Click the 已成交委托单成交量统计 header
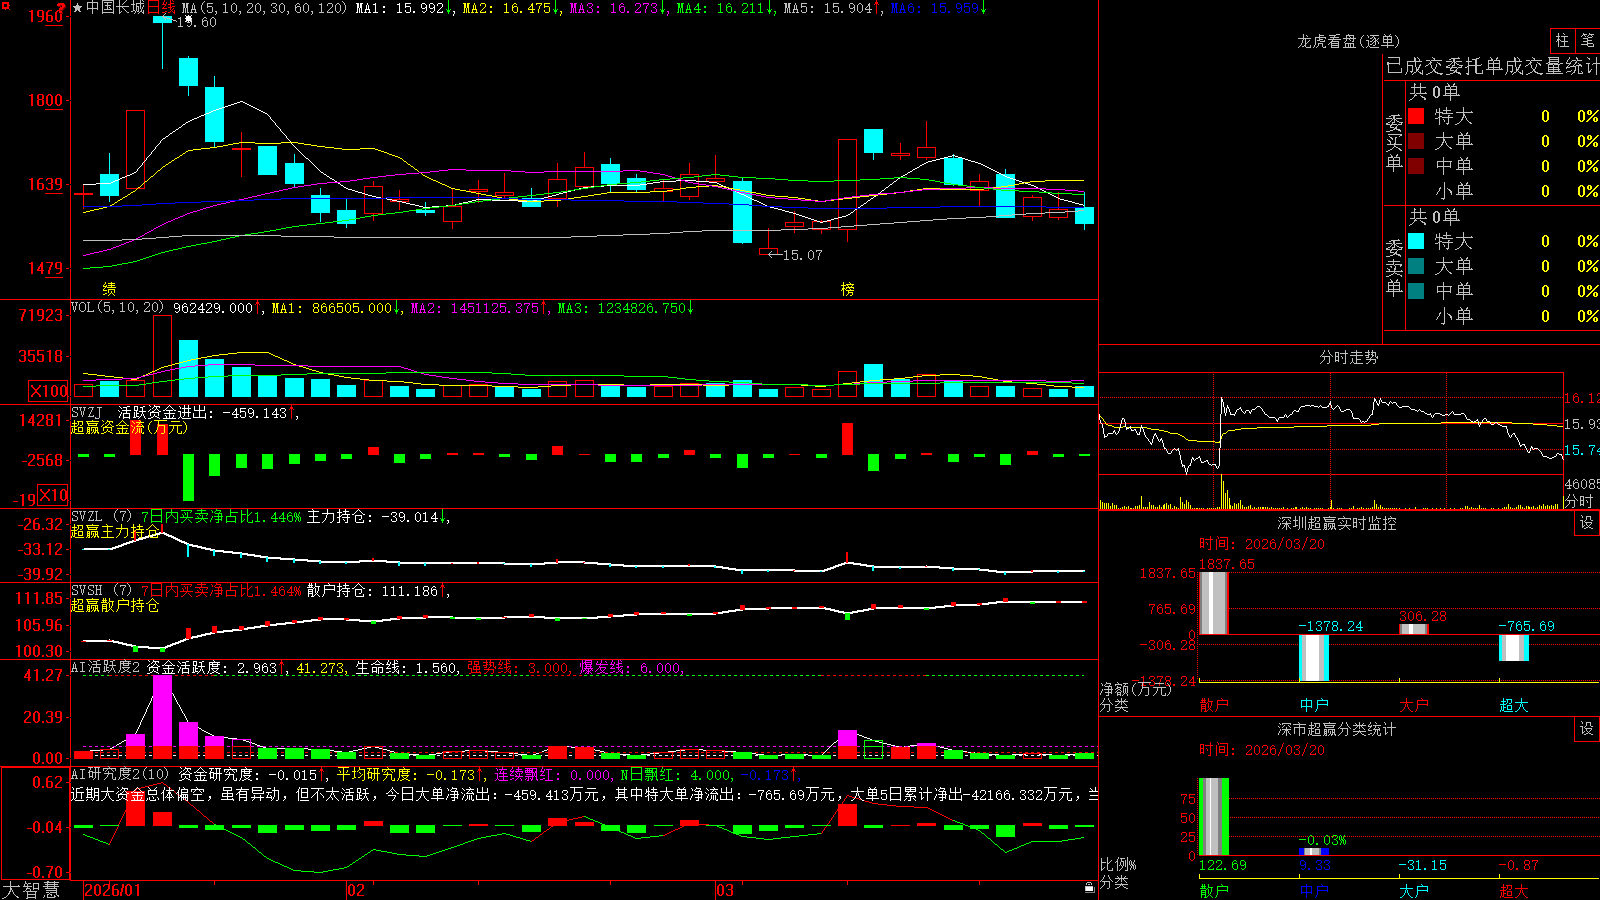Viewport: 1600px width, 900px height. tap(1492, 66)
